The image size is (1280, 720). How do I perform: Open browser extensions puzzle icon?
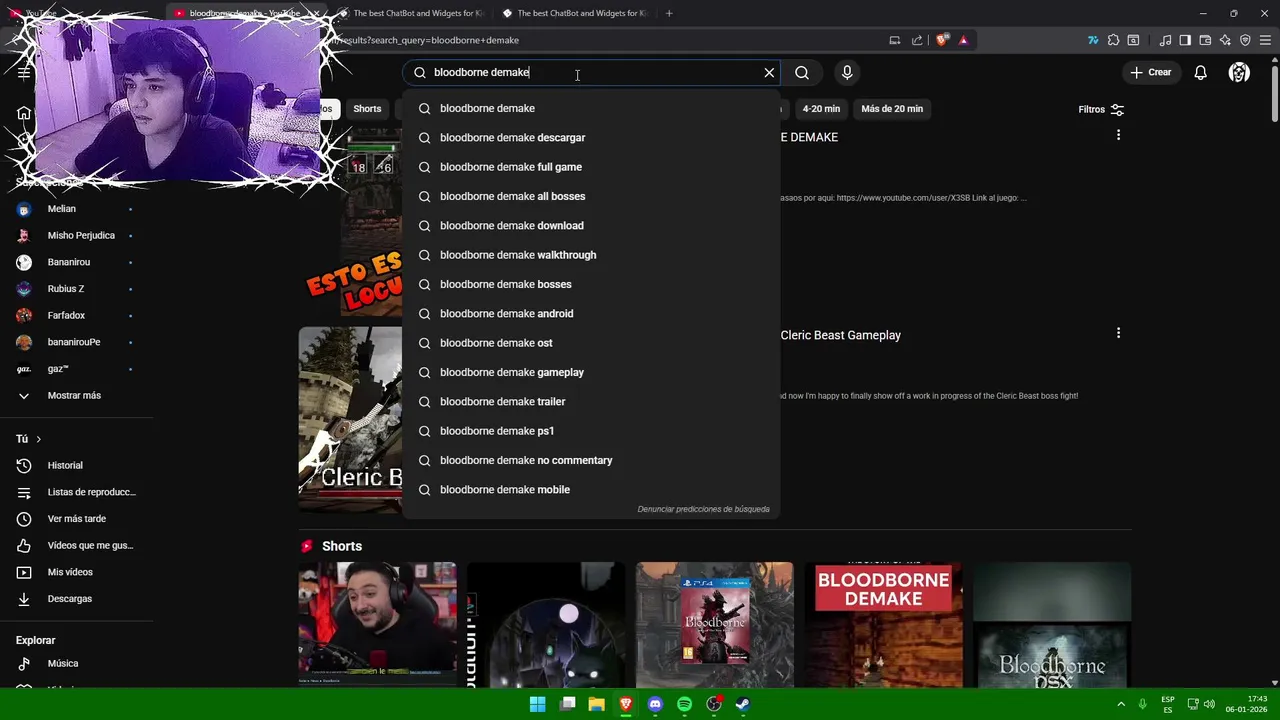1113,40
